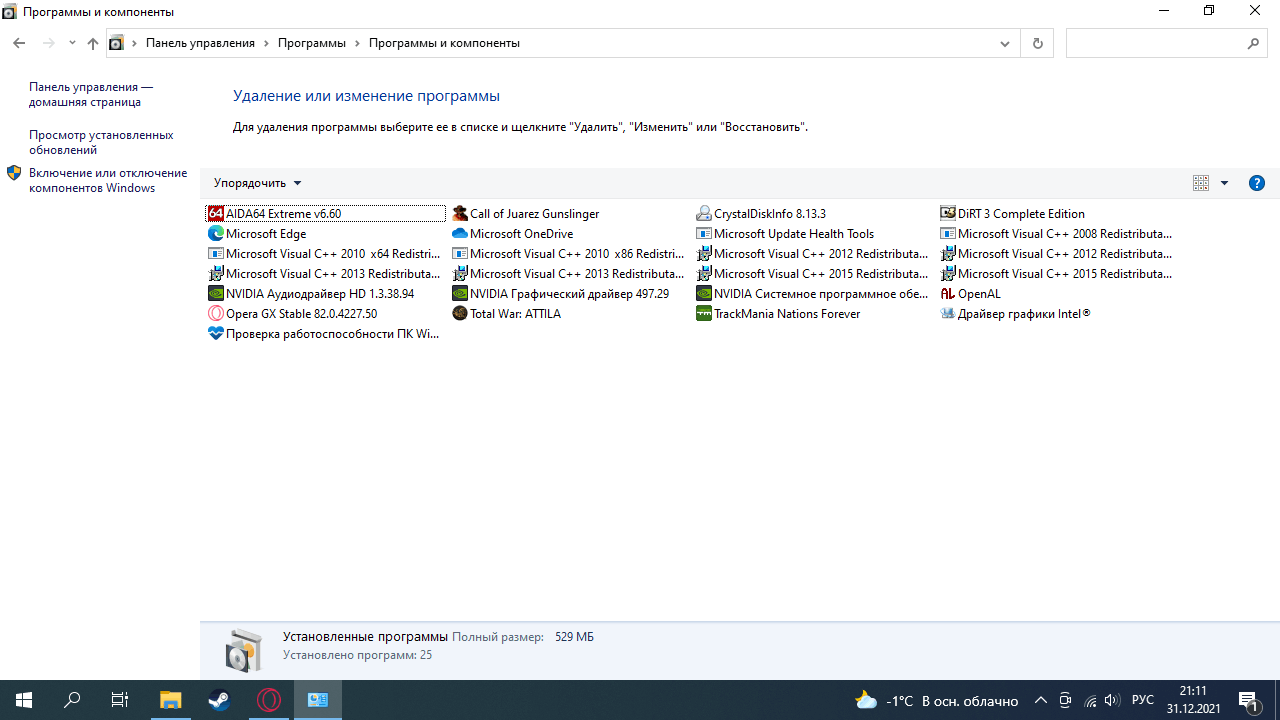Open Панель управления — домашняя страница link

tap(91, 95)
